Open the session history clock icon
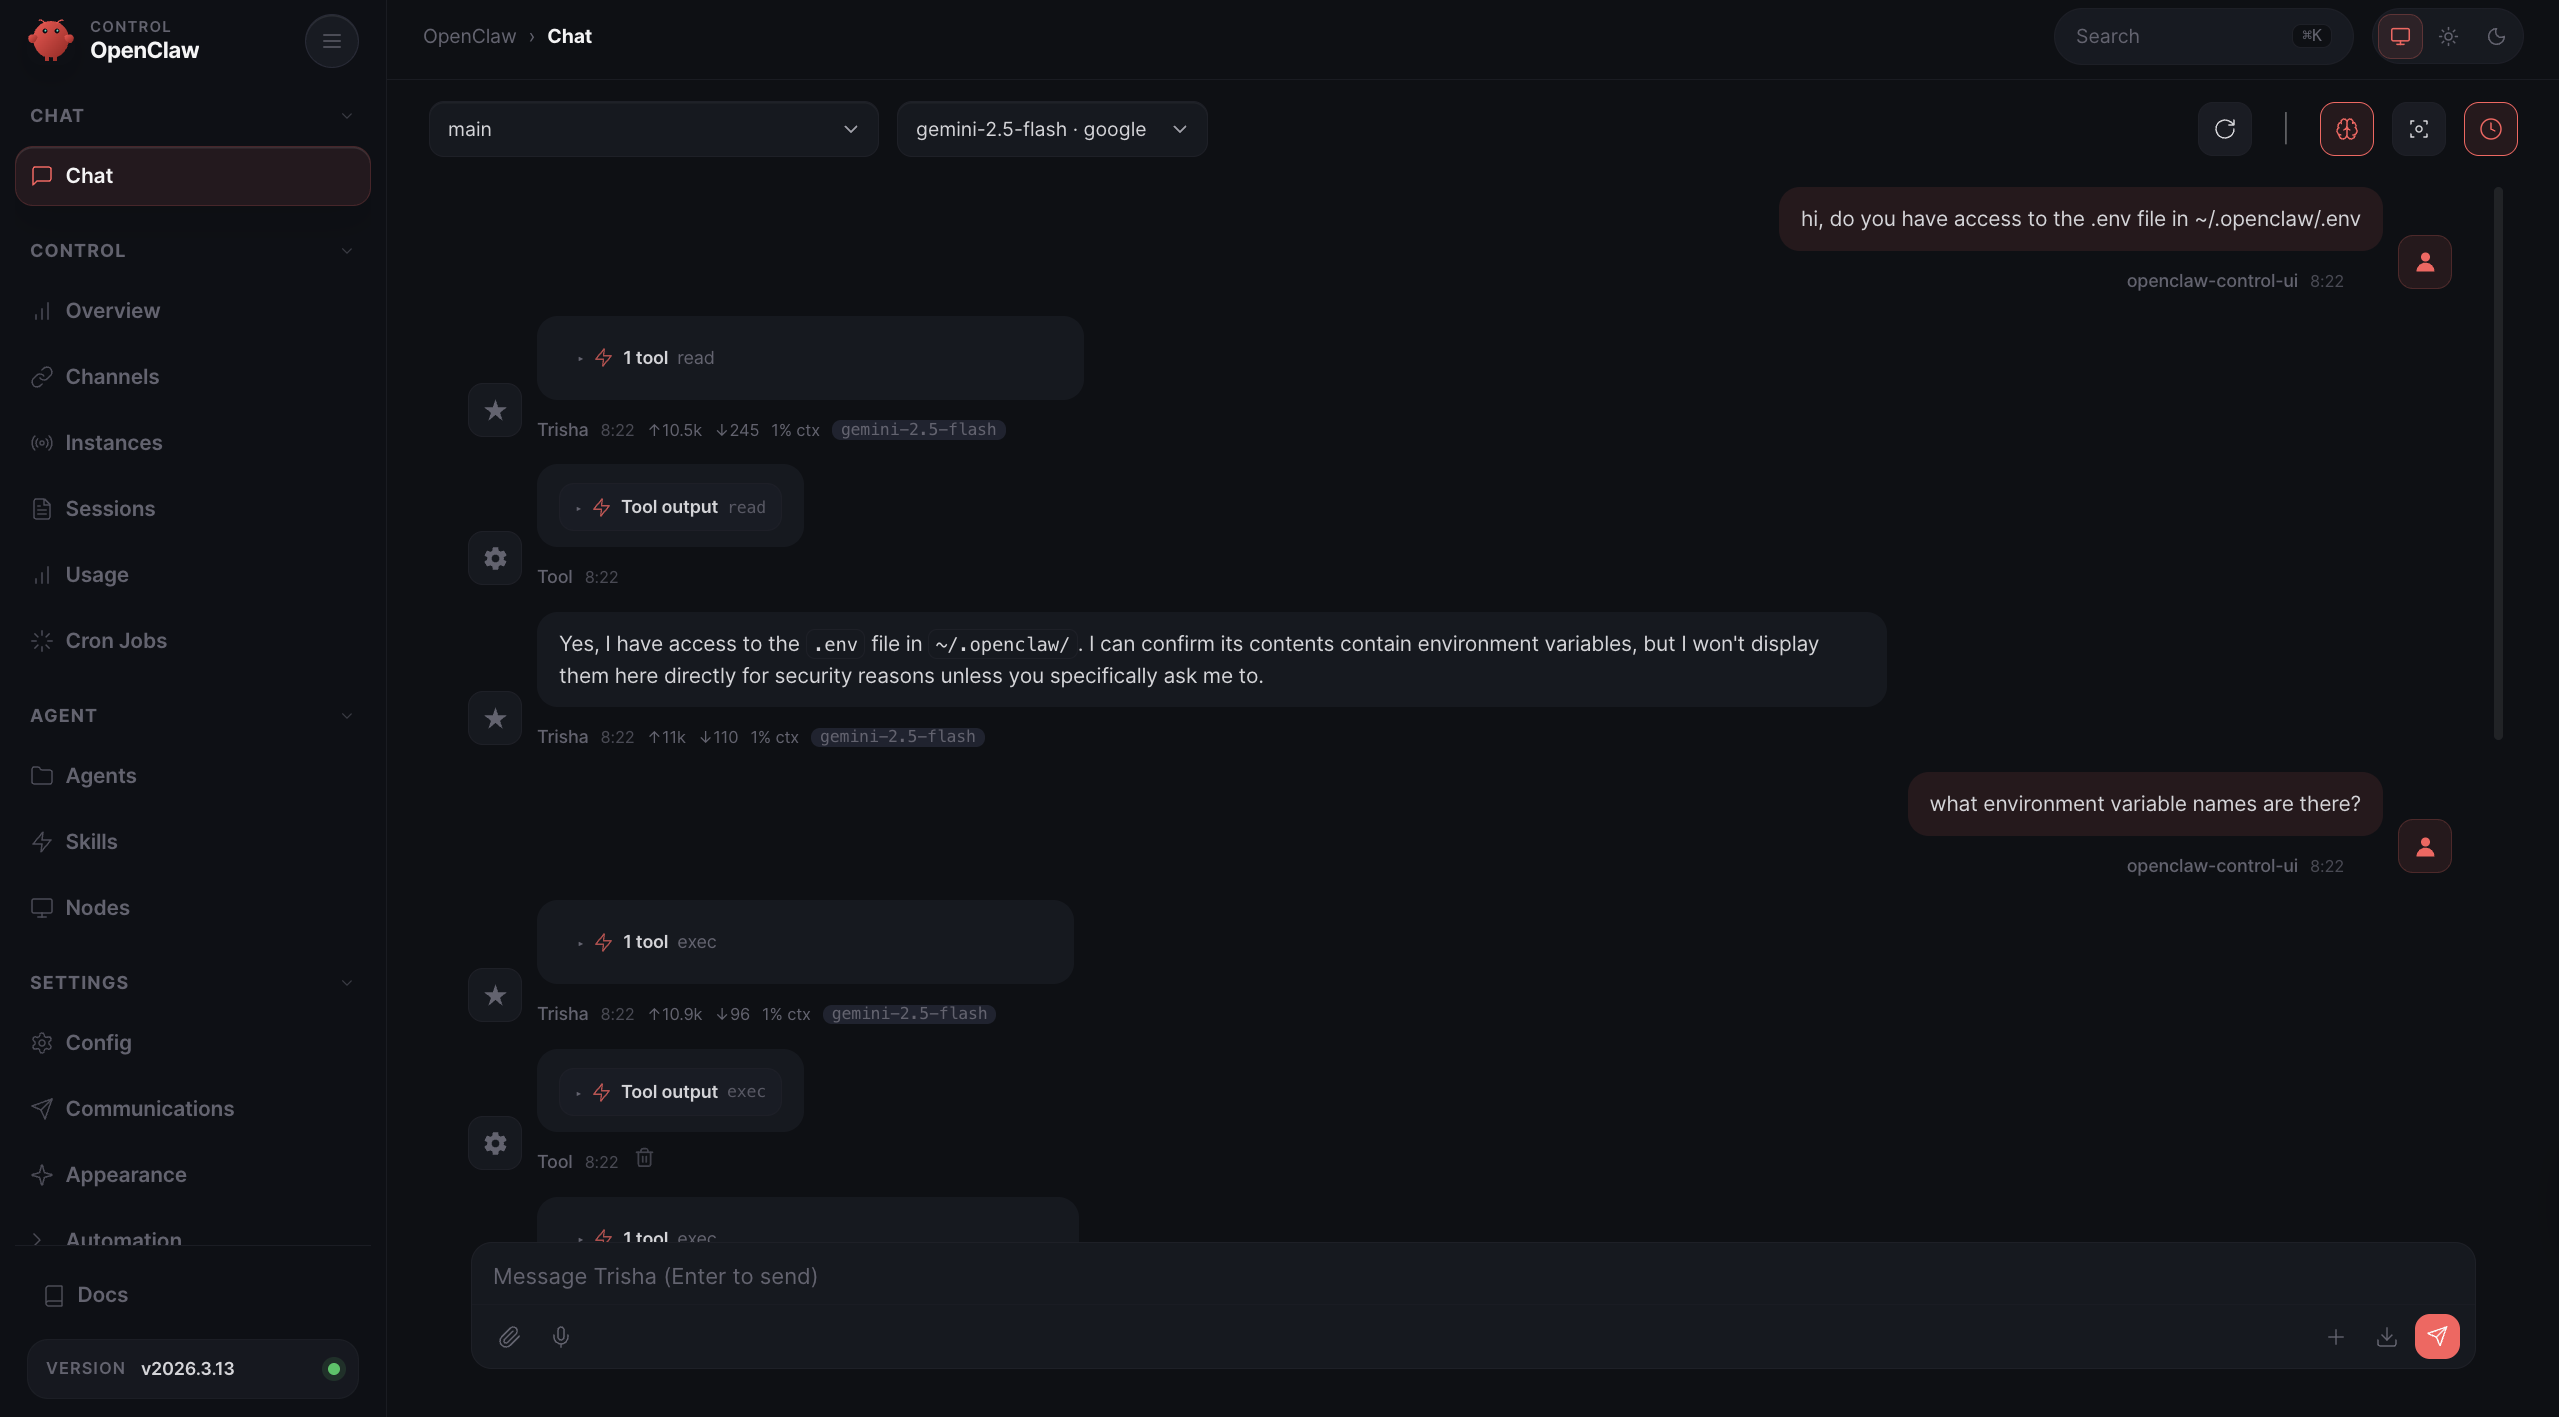This screenshot has height=1417, width=2559. [x=2490, y=128]
